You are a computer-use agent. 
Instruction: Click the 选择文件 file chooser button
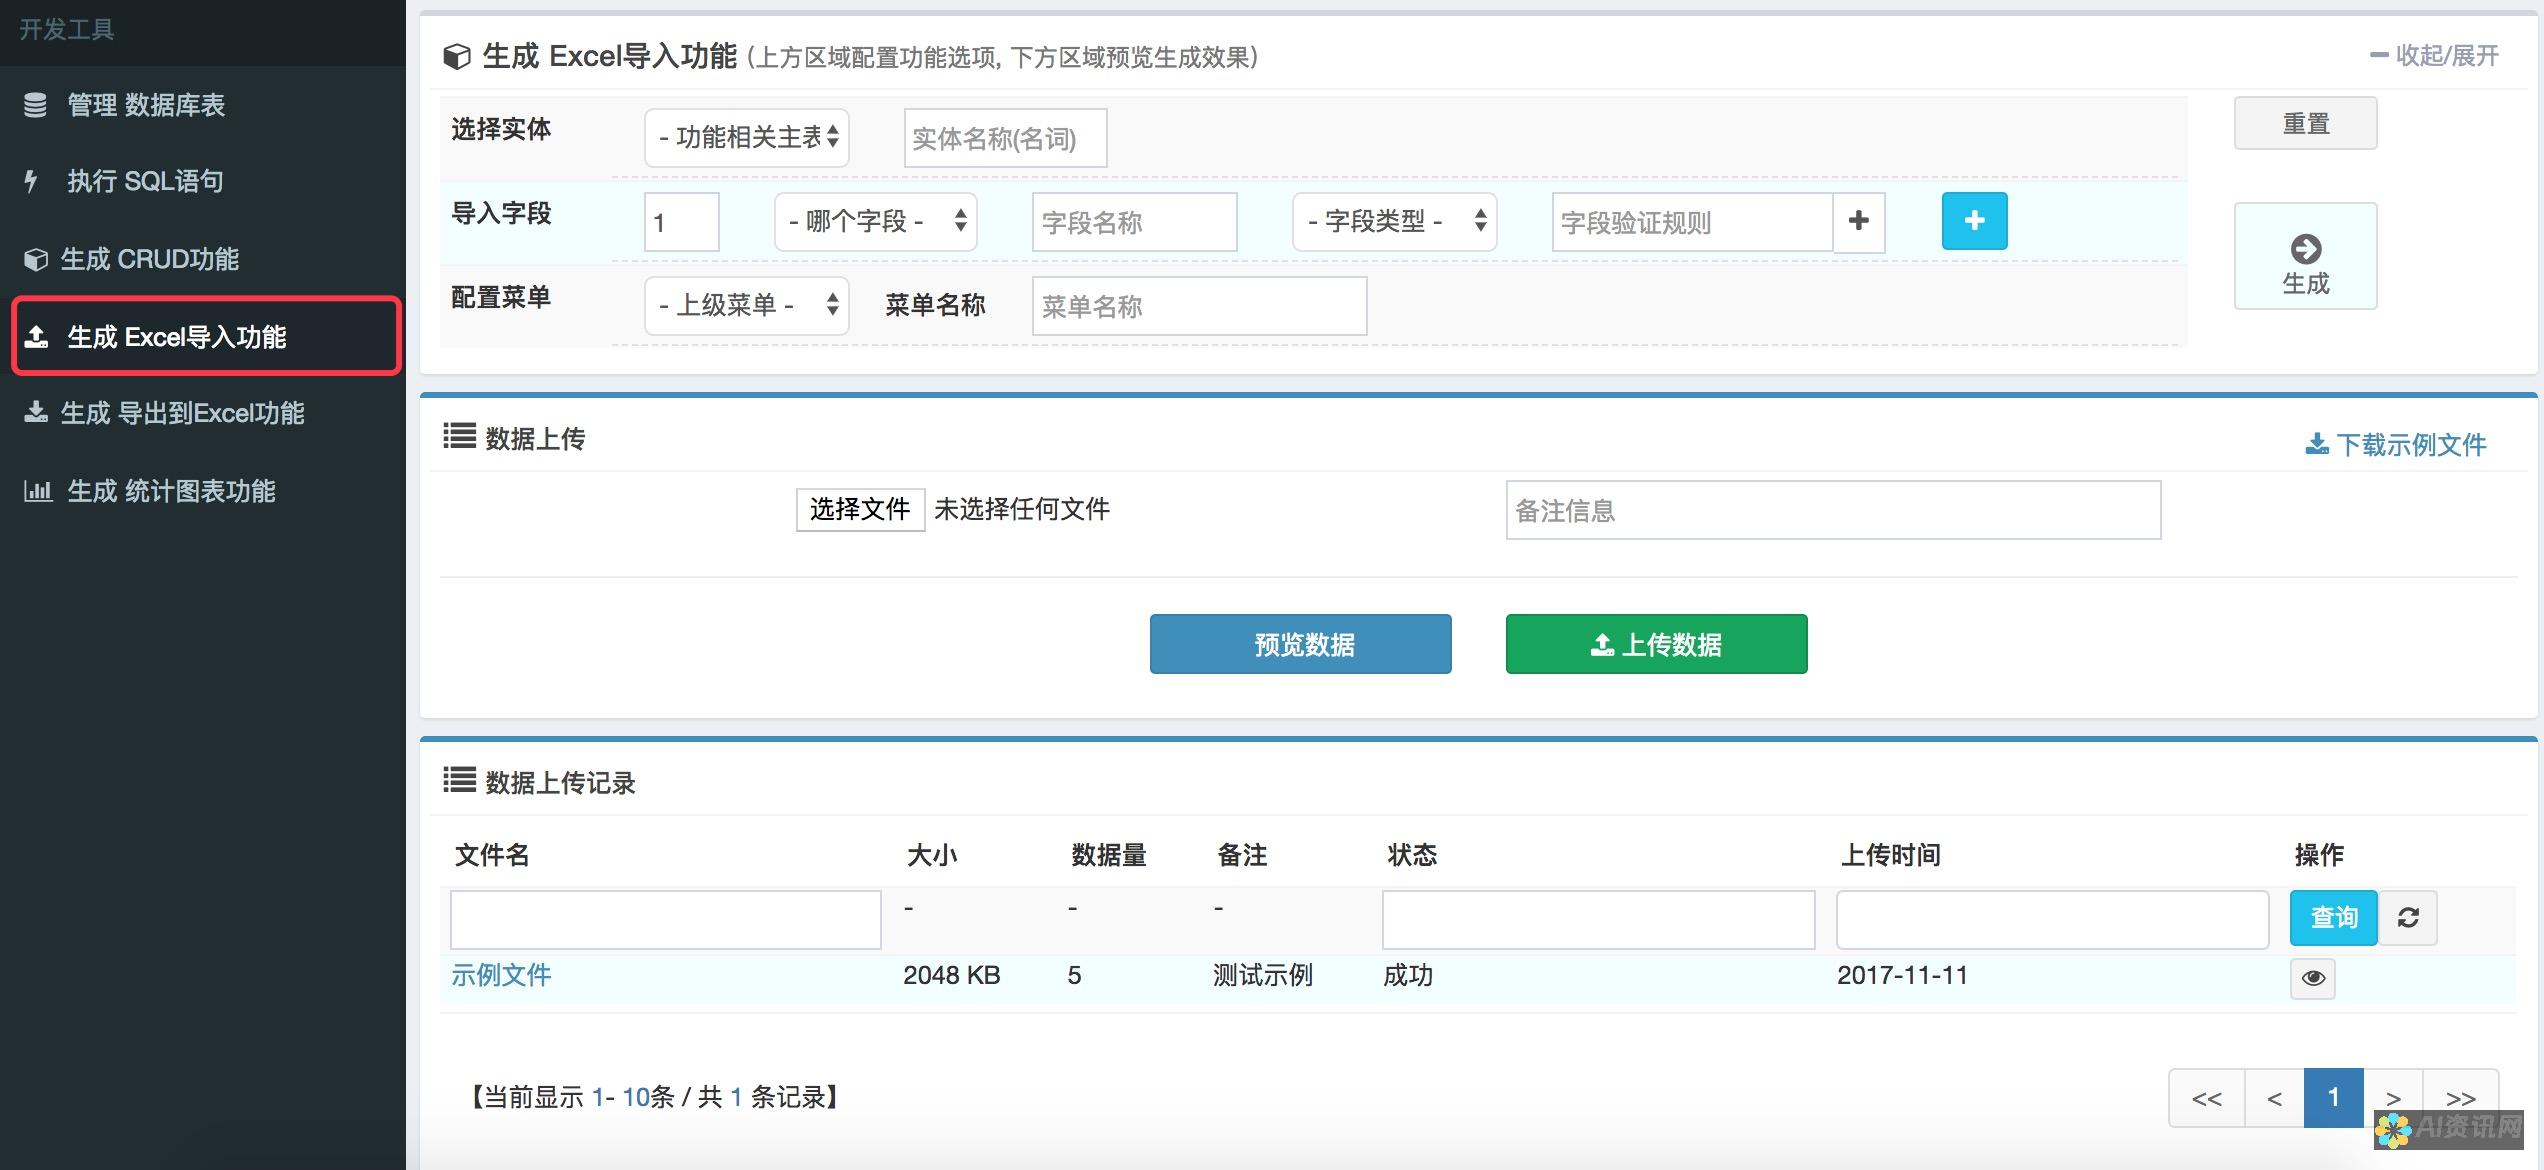tap(860, 509)
